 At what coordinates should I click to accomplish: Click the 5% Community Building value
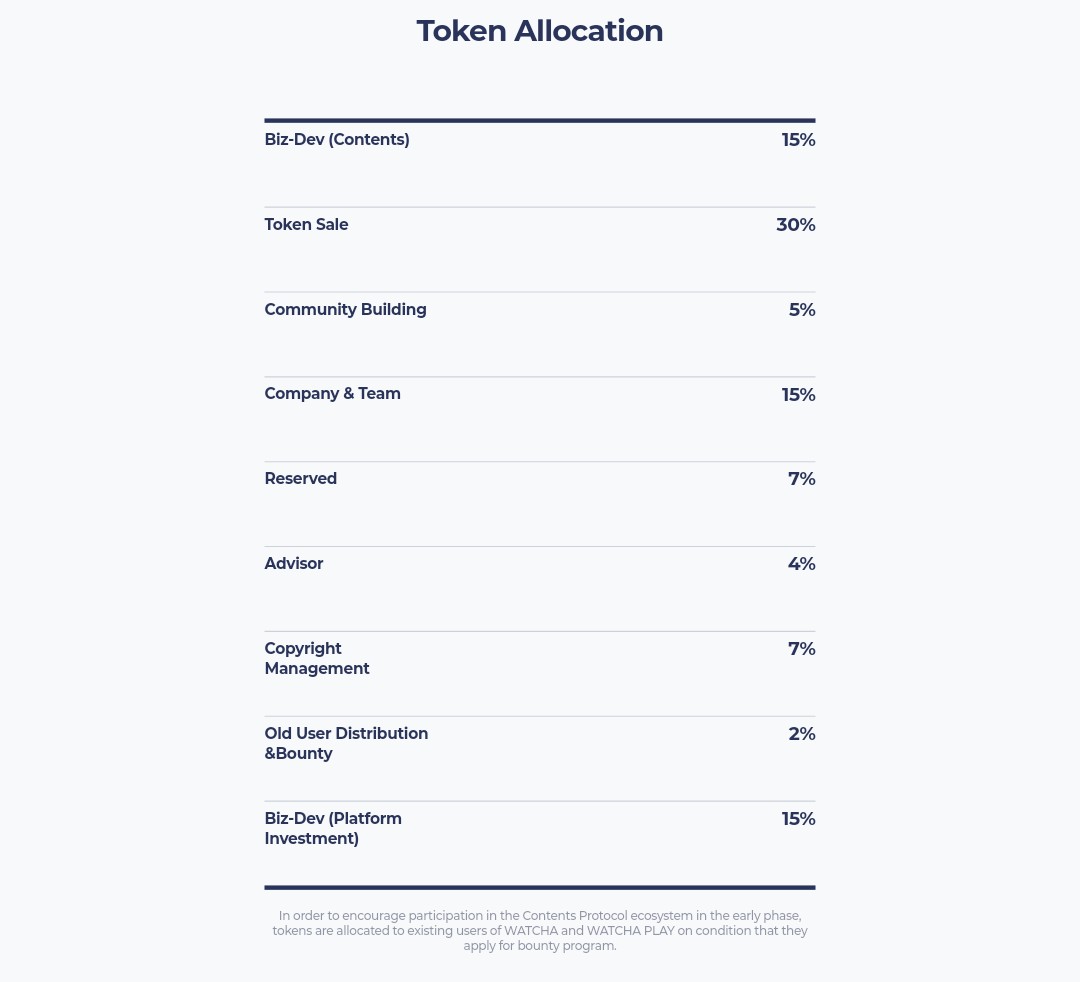(802, 310)
